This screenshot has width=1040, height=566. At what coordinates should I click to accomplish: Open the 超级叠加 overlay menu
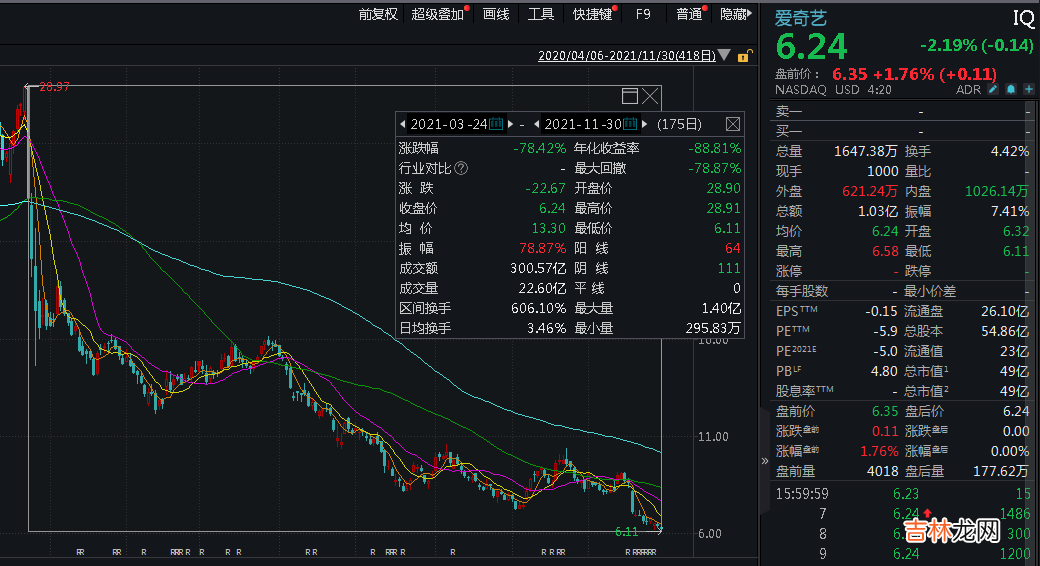(x=438, y=14)
